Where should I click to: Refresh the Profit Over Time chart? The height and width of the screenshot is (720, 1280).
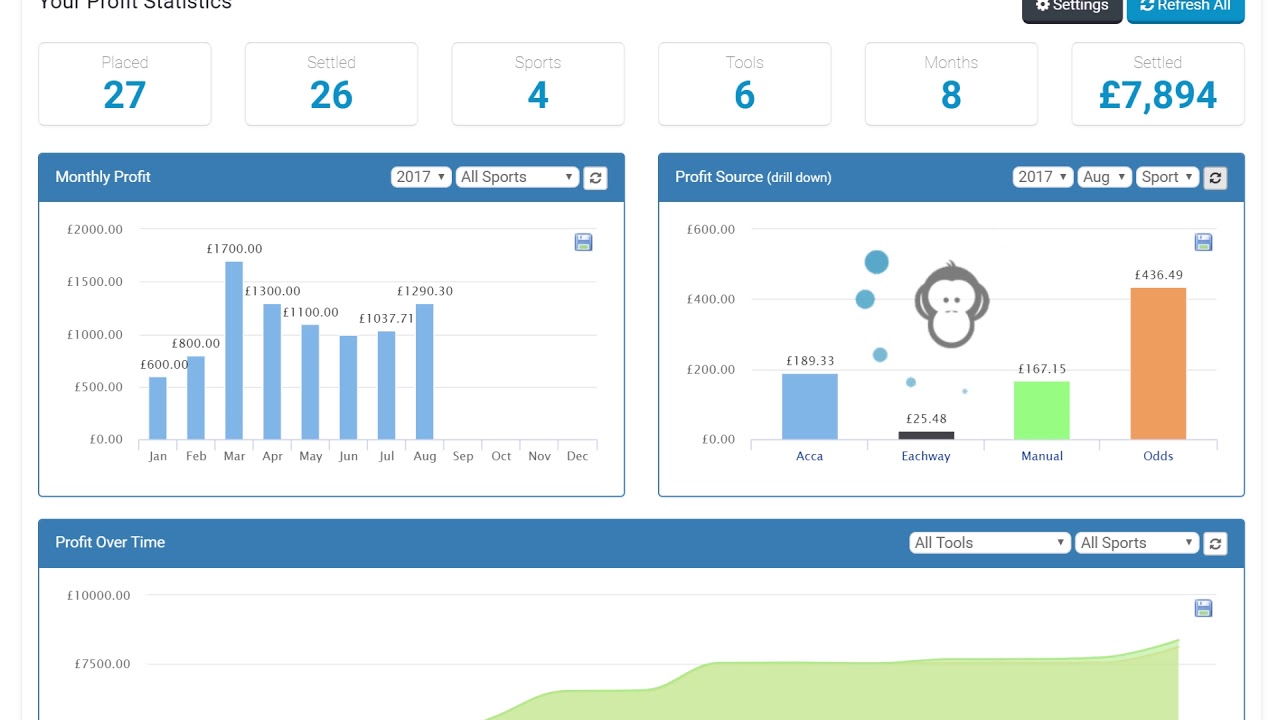1215,543
